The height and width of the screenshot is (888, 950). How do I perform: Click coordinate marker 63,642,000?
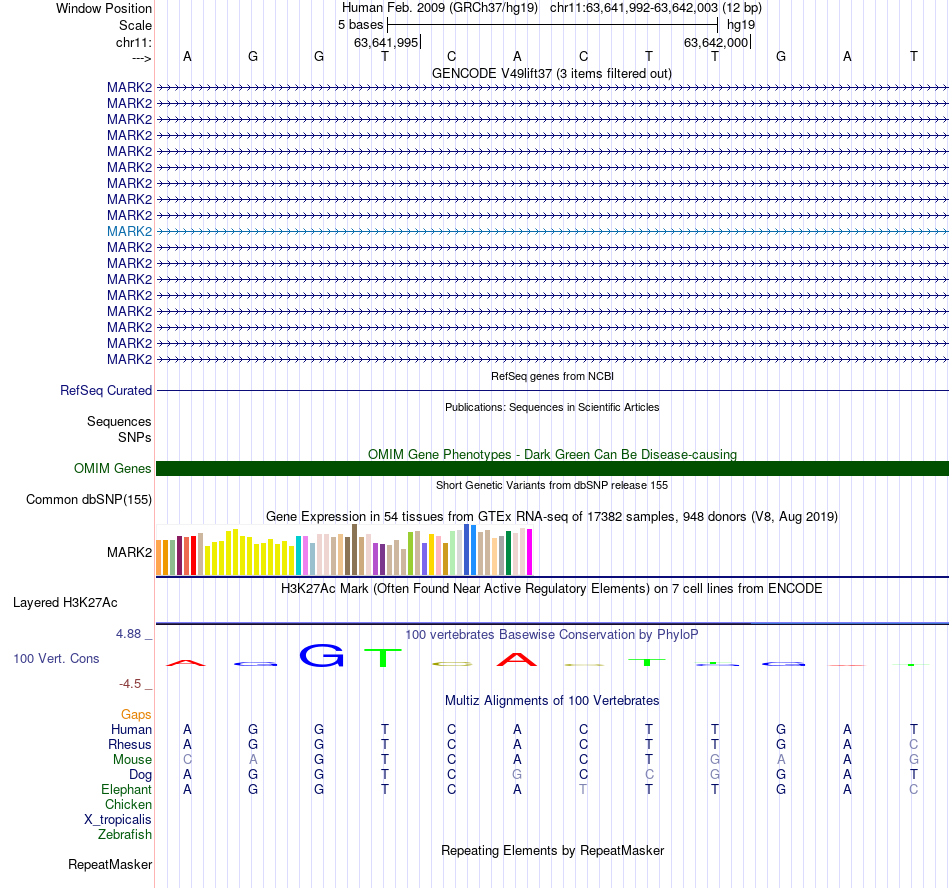tap(716, 42)
